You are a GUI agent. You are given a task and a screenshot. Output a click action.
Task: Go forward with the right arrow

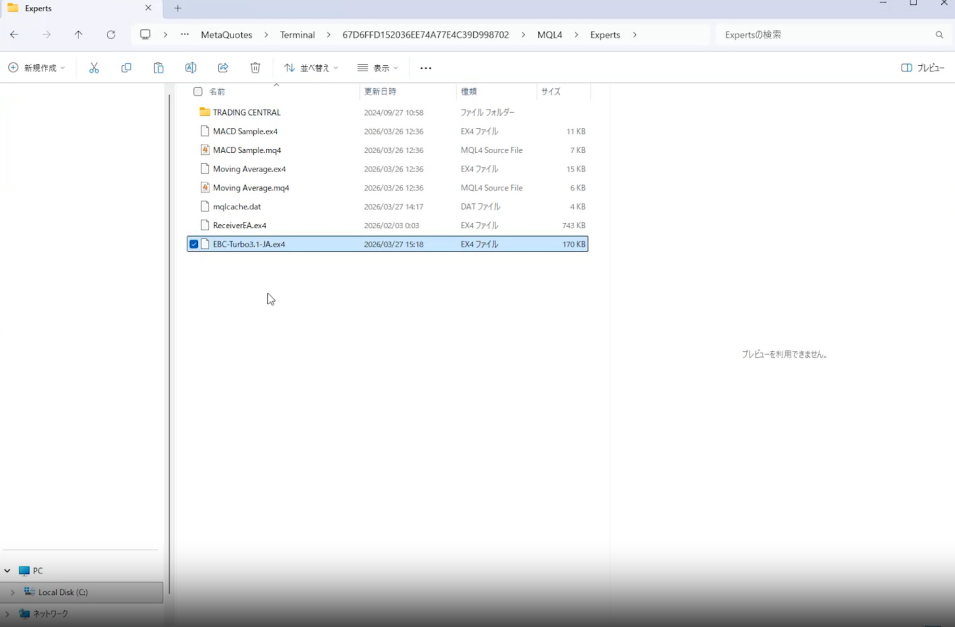[46, 35]
